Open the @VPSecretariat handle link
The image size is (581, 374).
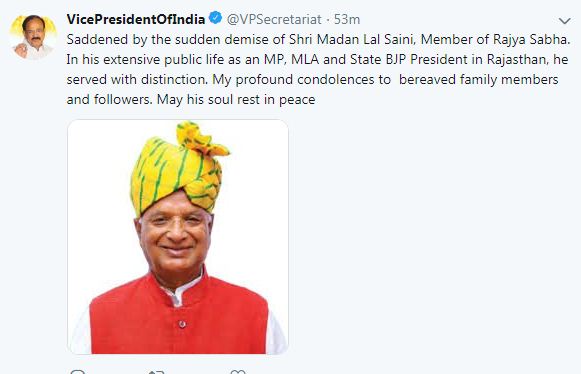click(274, 20)
